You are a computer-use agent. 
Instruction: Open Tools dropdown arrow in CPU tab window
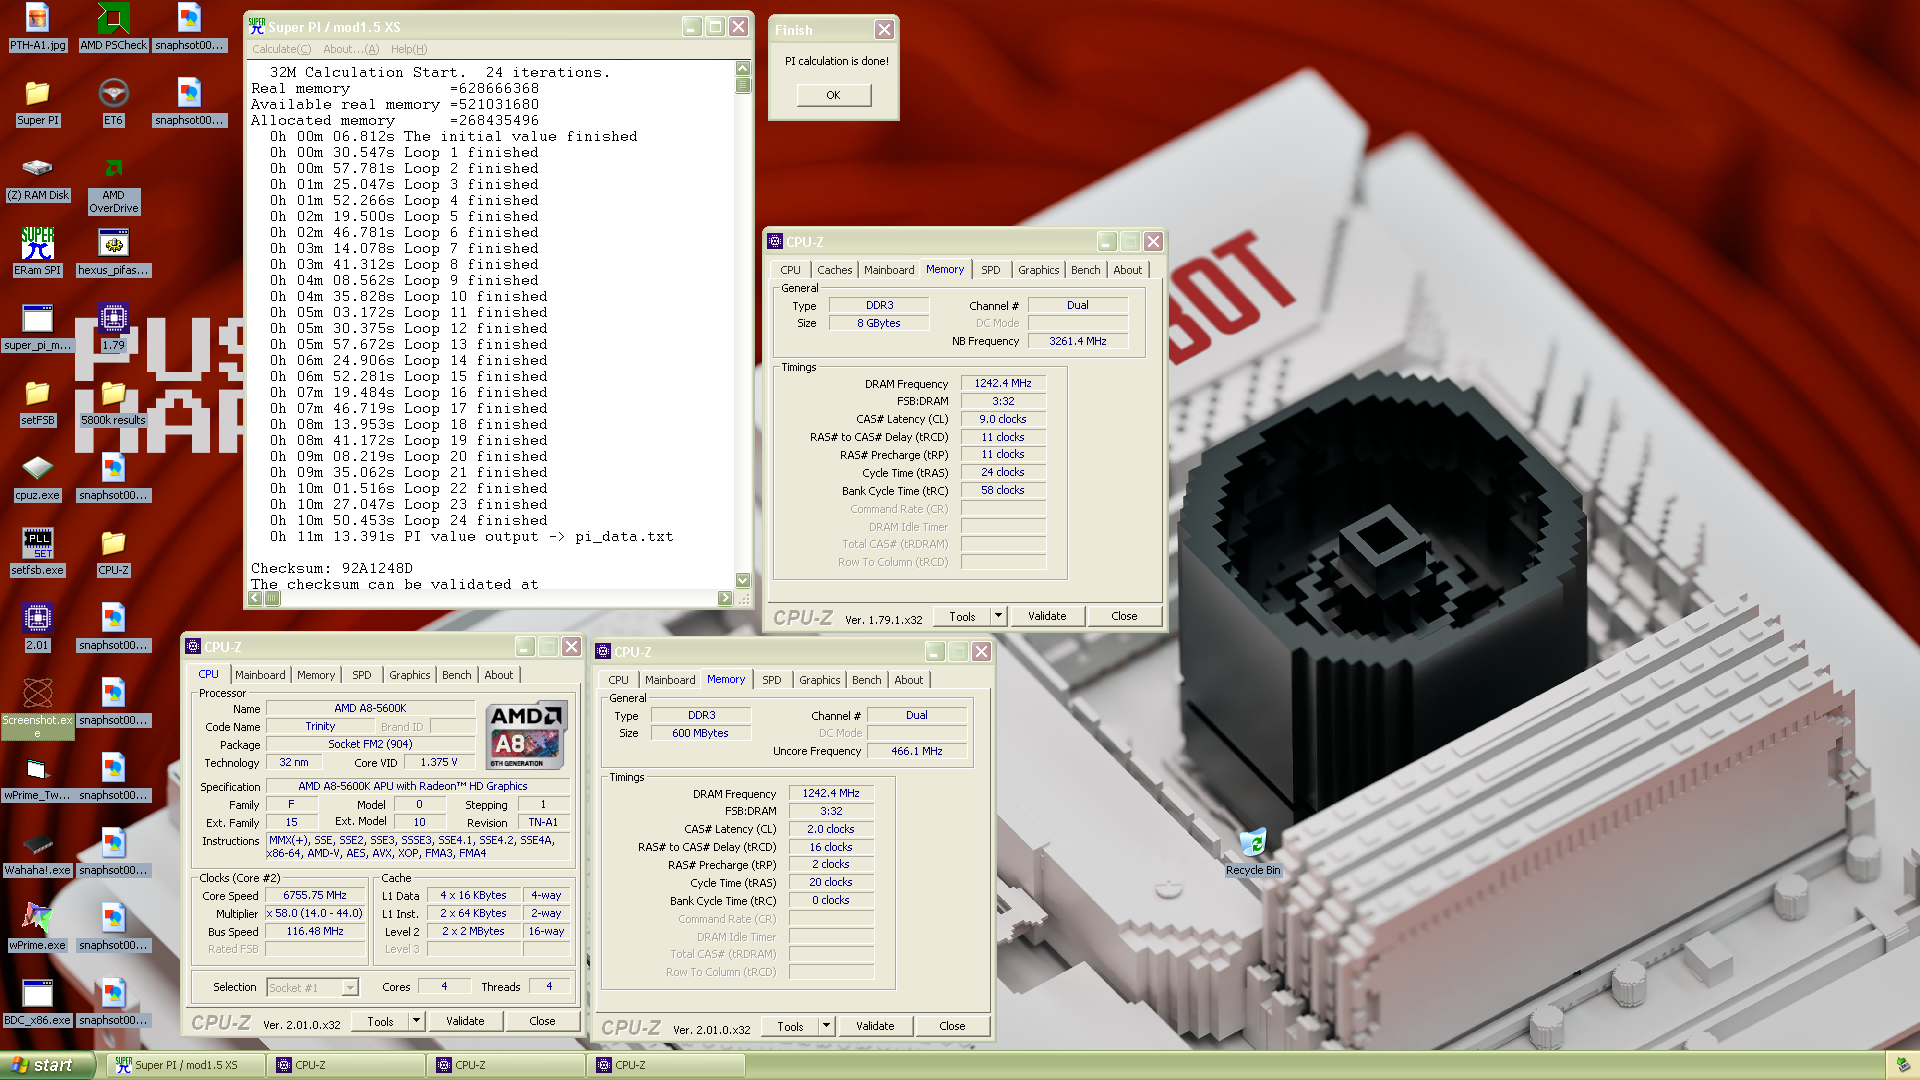click(416, 1021)
